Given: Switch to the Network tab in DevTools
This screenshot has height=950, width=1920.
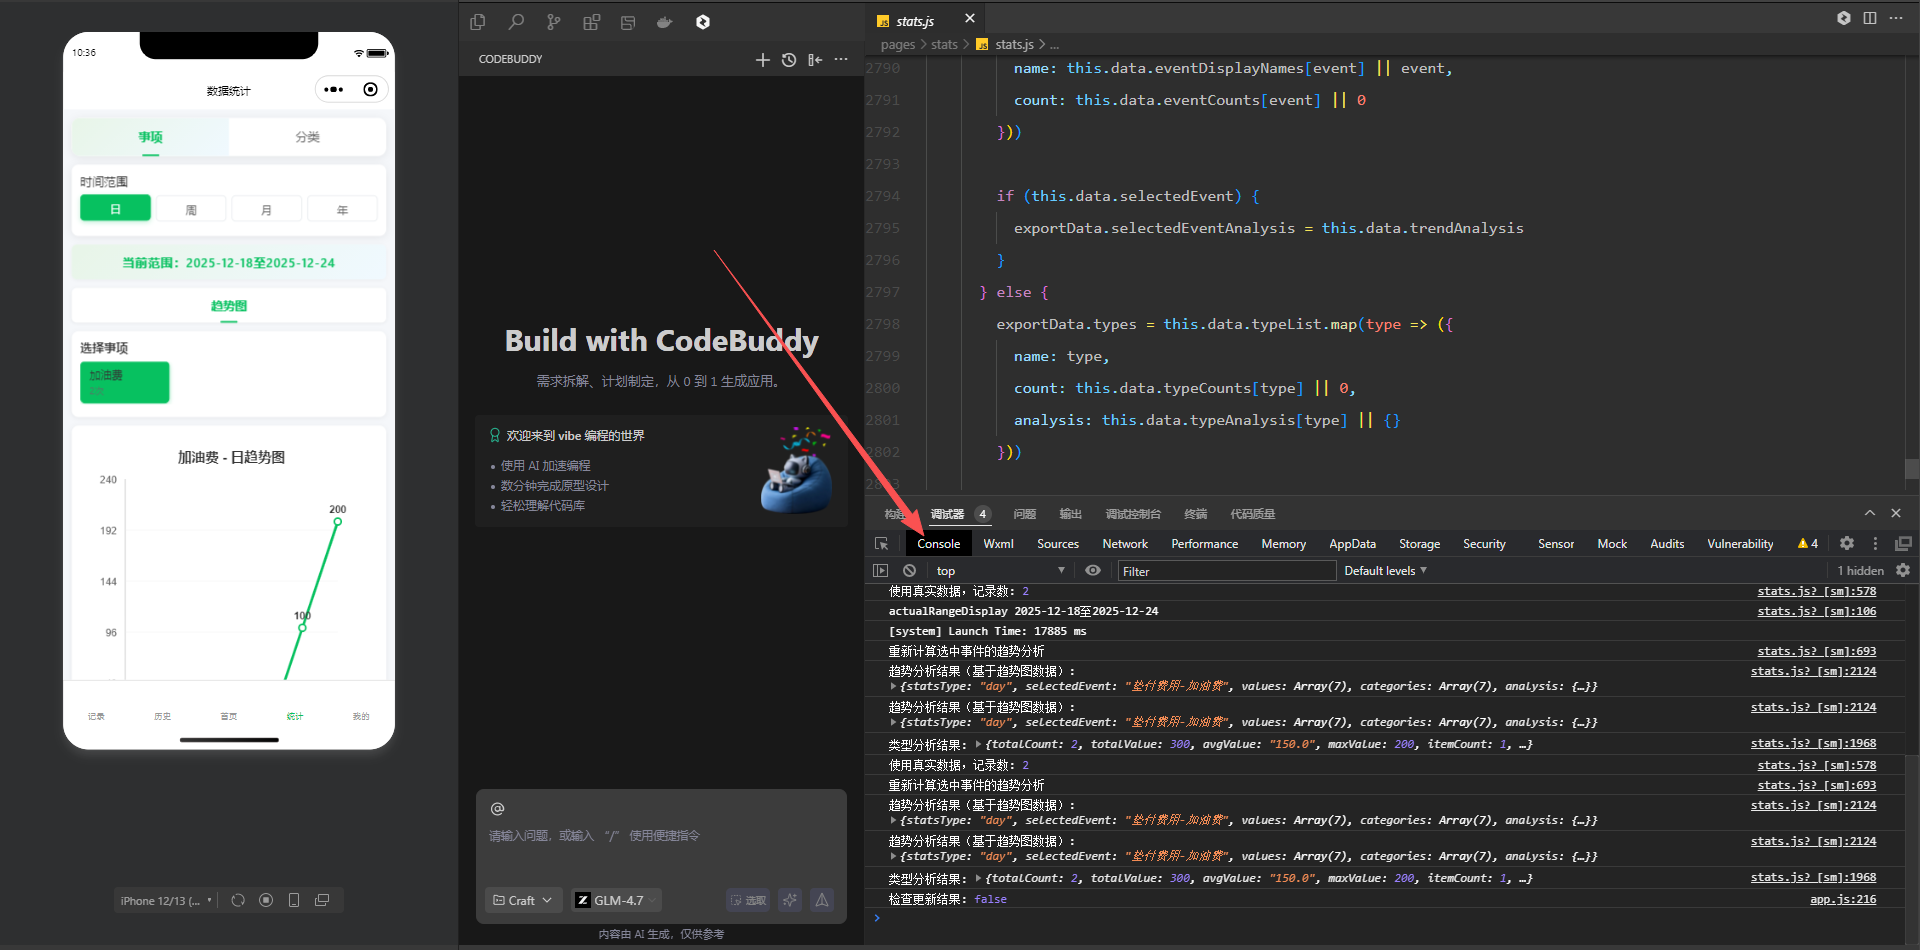Looking at the screenshot, I should click(1124, 544).
